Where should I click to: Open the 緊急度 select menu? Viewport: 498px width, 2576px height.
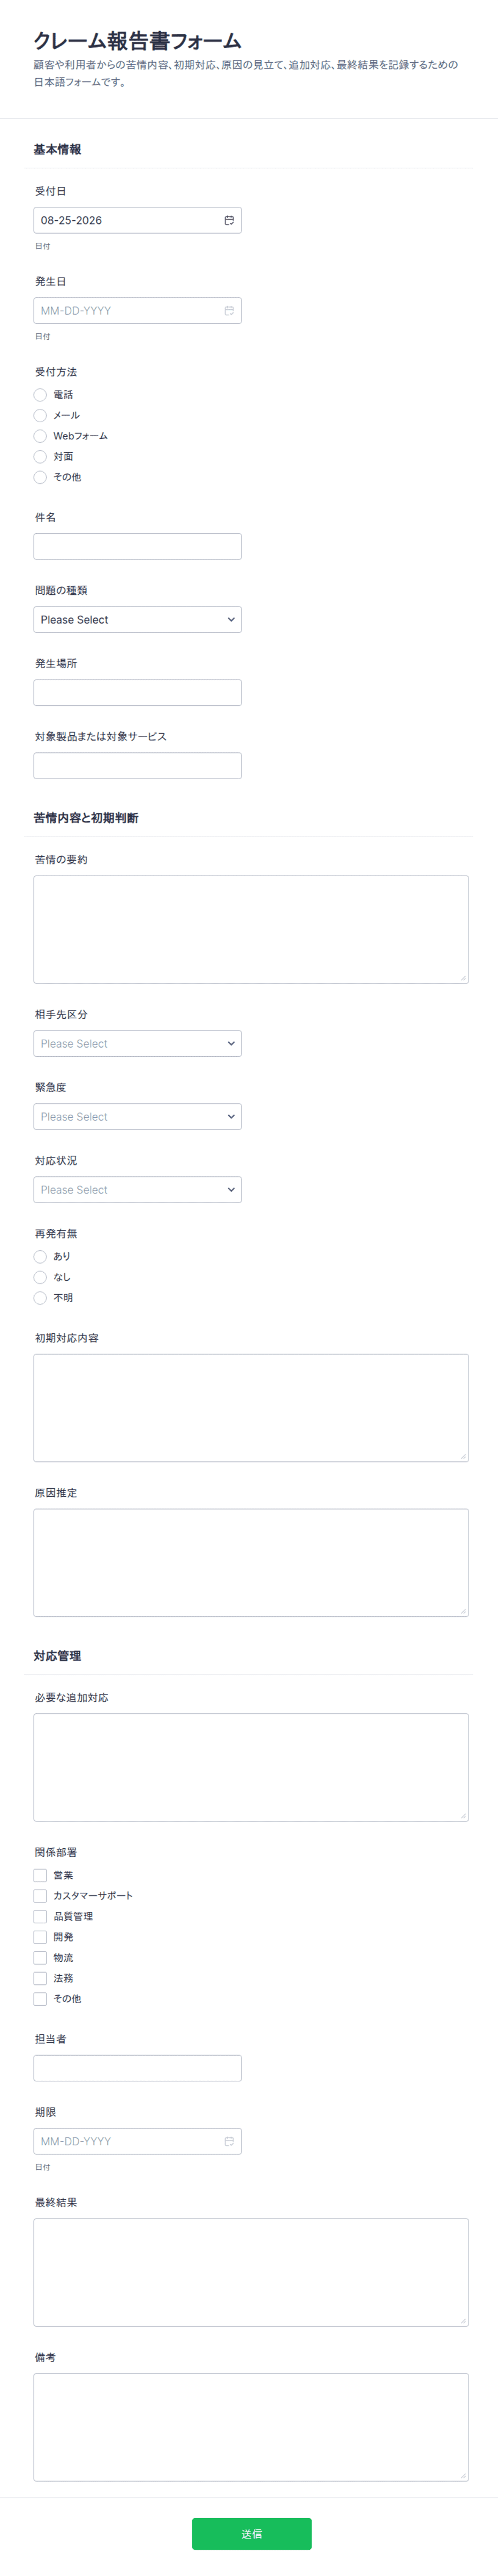(137, 1117)
